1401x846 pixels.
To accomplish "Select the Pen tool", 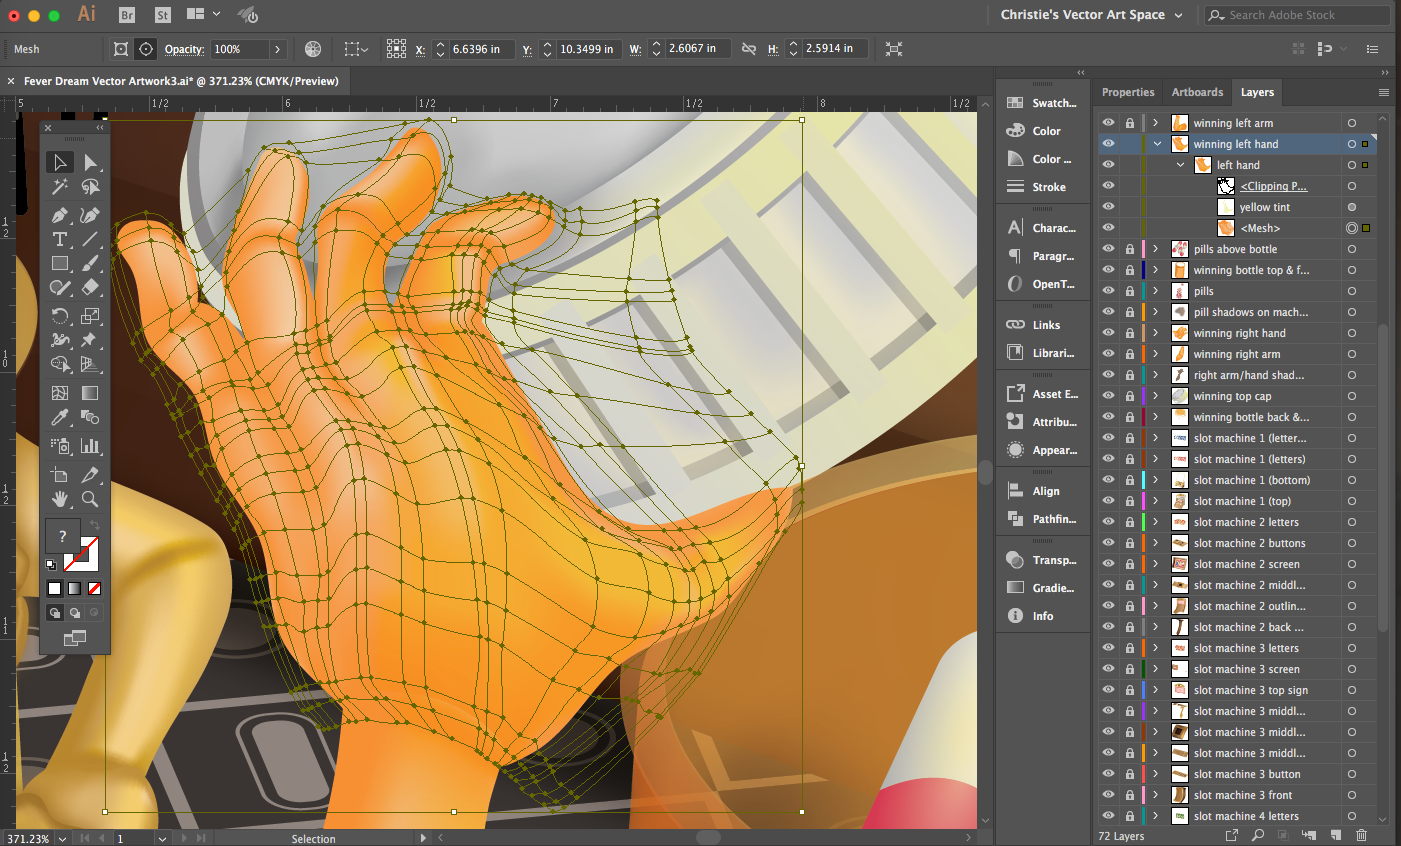I will tap(60, 215).
